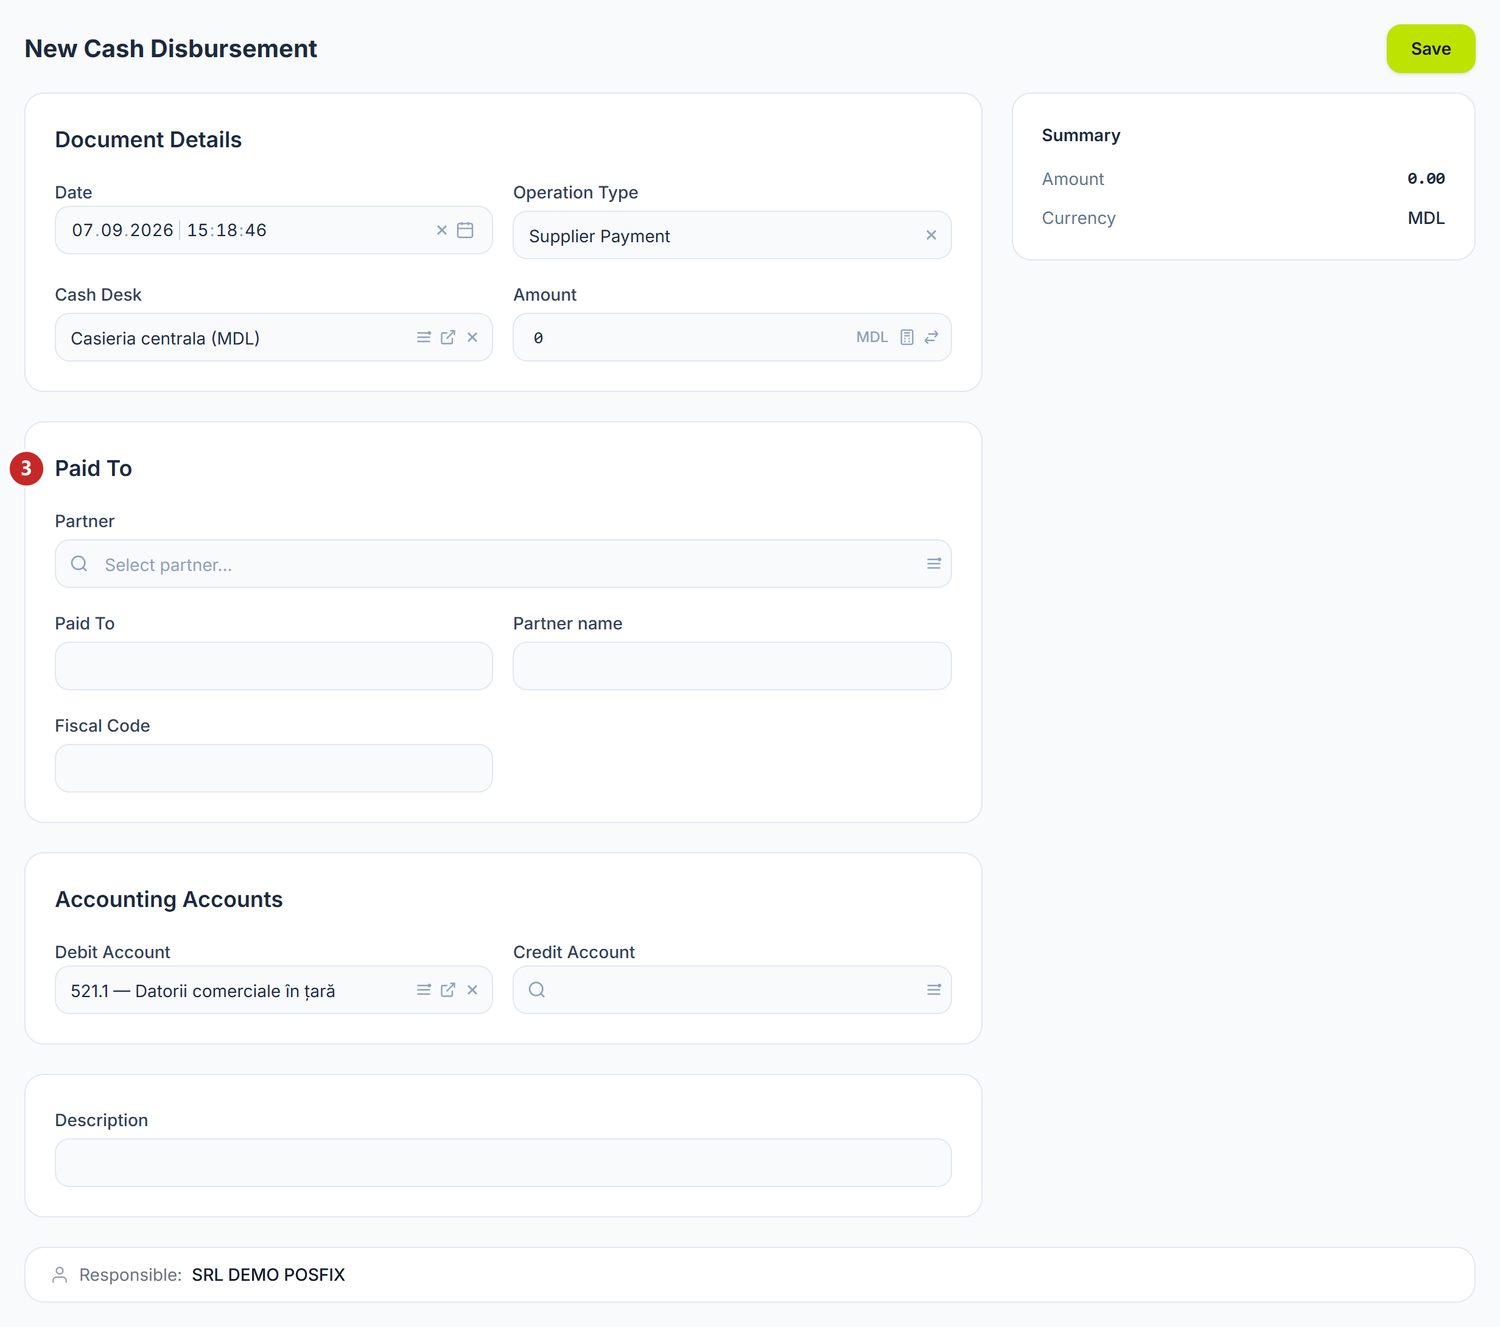This screenshot has width=1500, height=1327.
Task: Focus the Description input field
Action: click(503, 1163)
